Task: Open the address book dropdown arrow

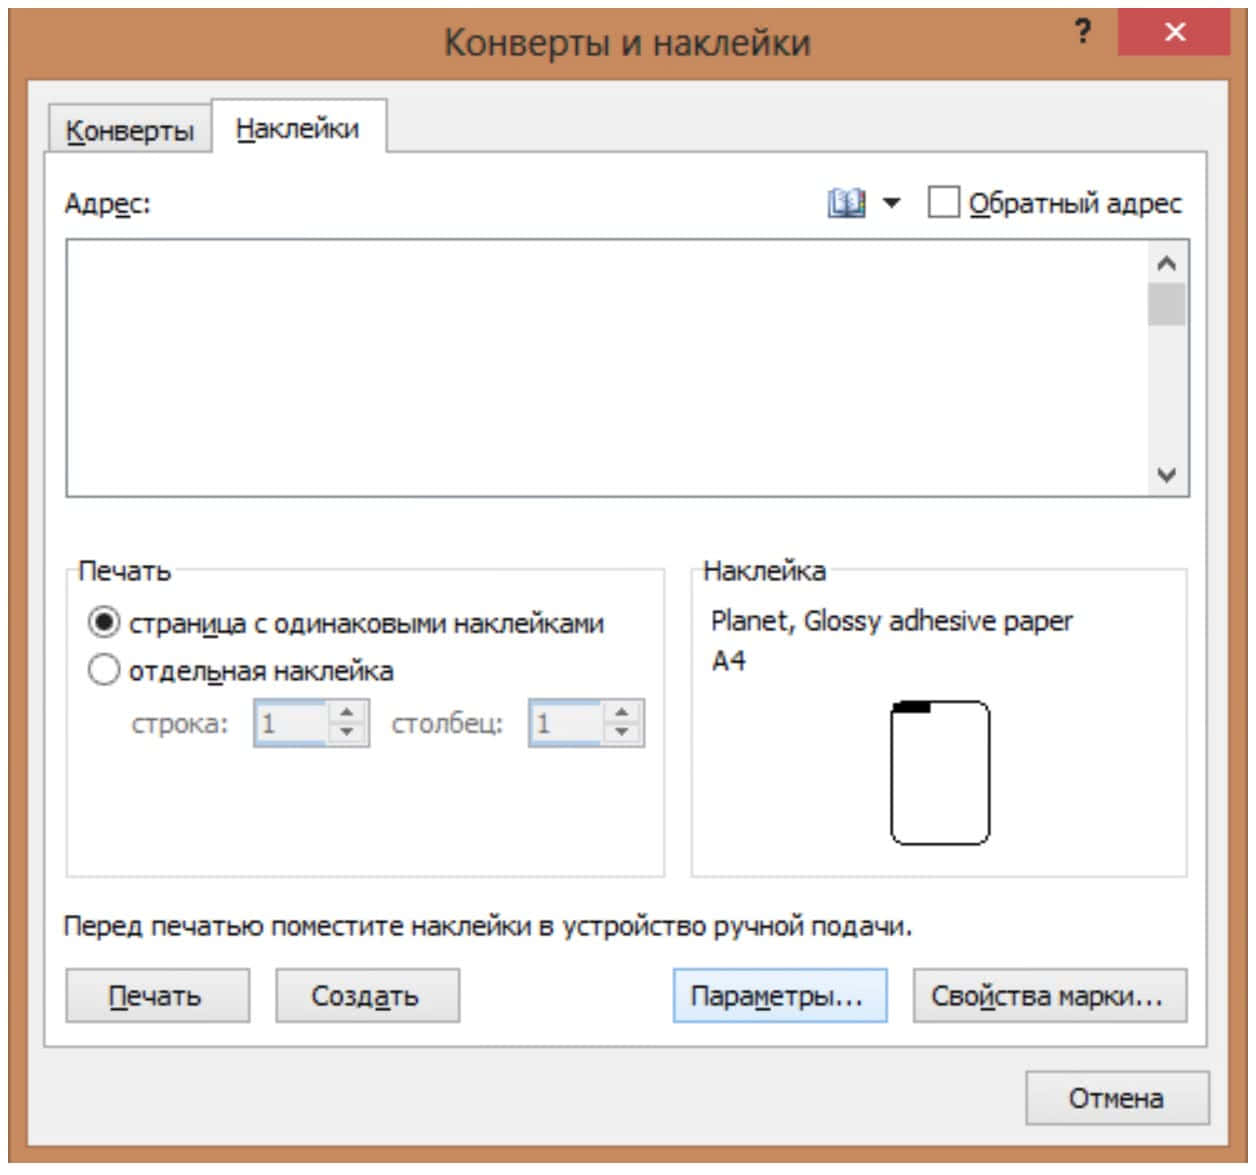Action: tap(891, 204)
